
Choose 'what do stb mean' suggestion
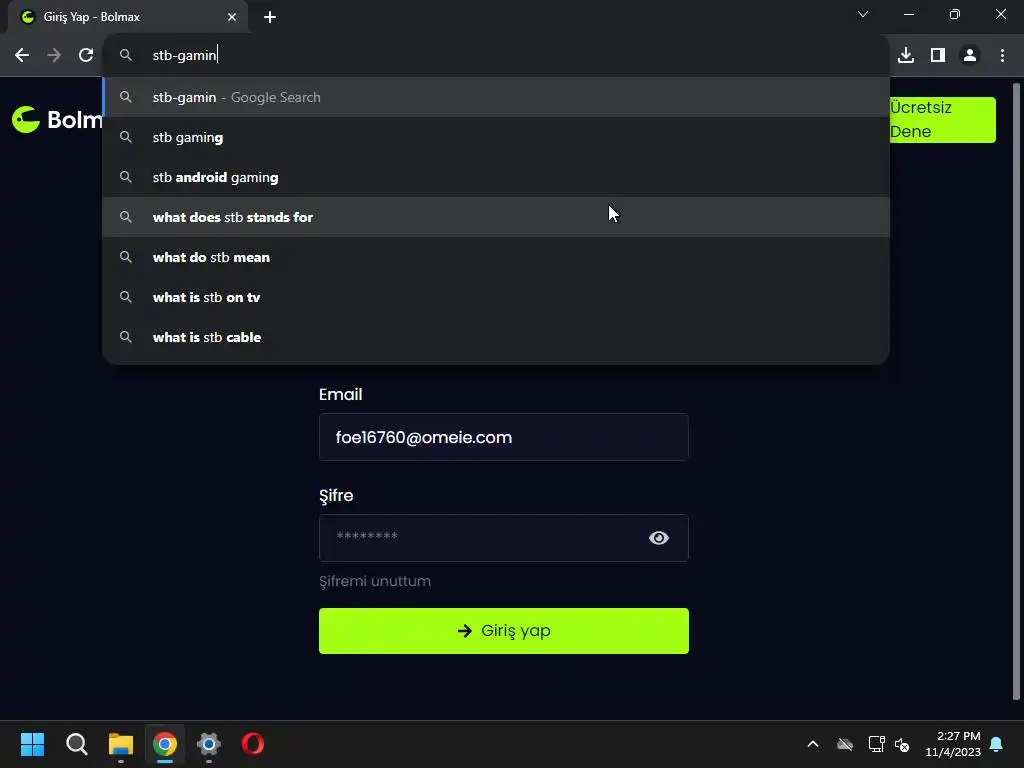(496, 257)
